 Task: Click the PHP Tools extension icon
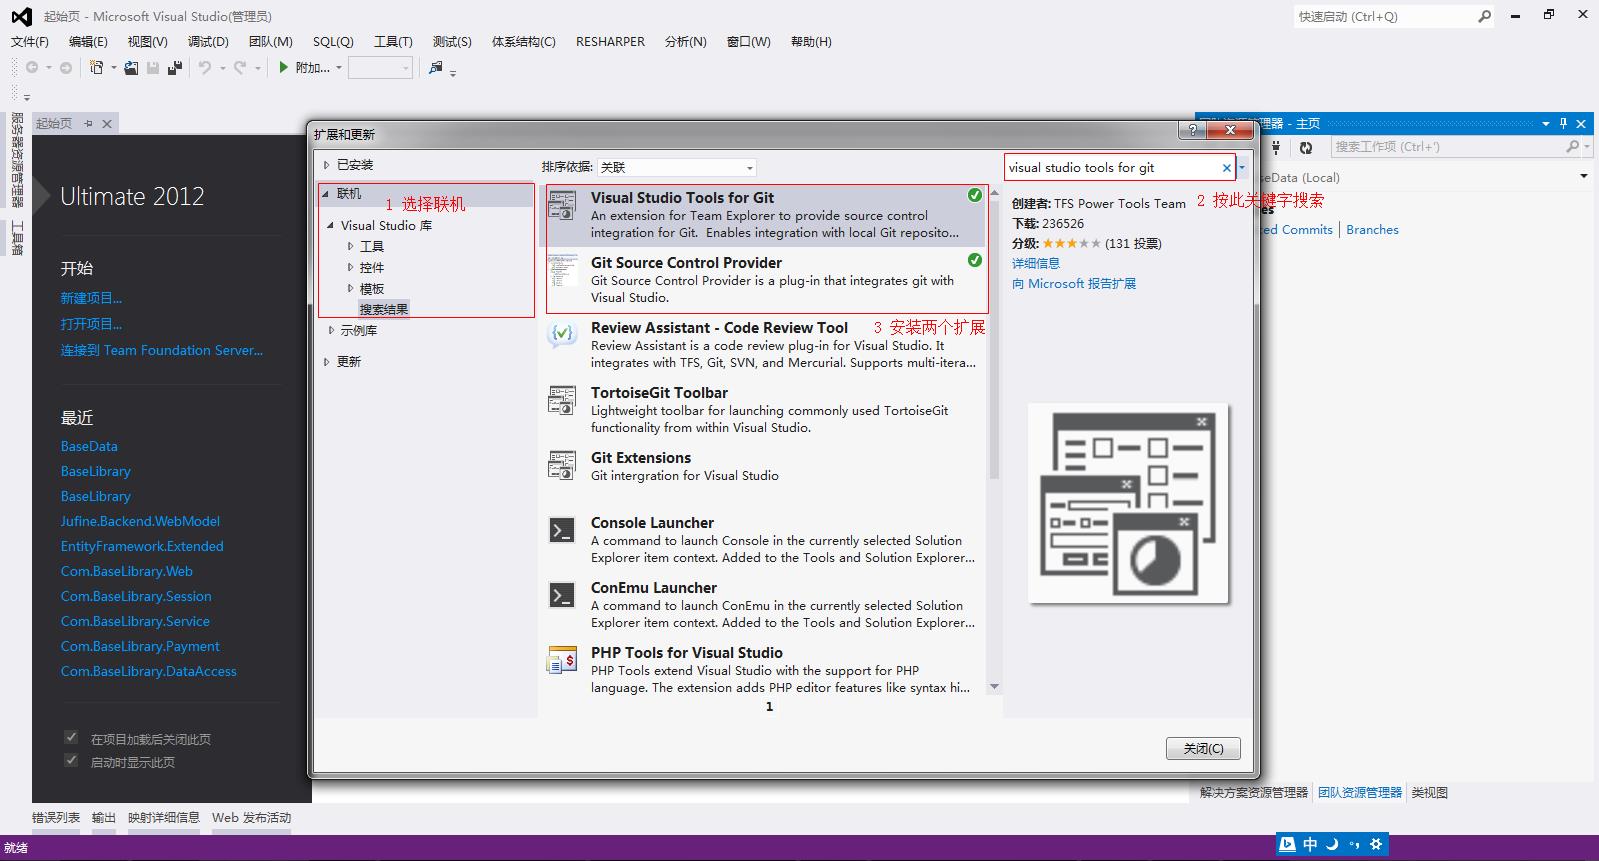[562, 660]
